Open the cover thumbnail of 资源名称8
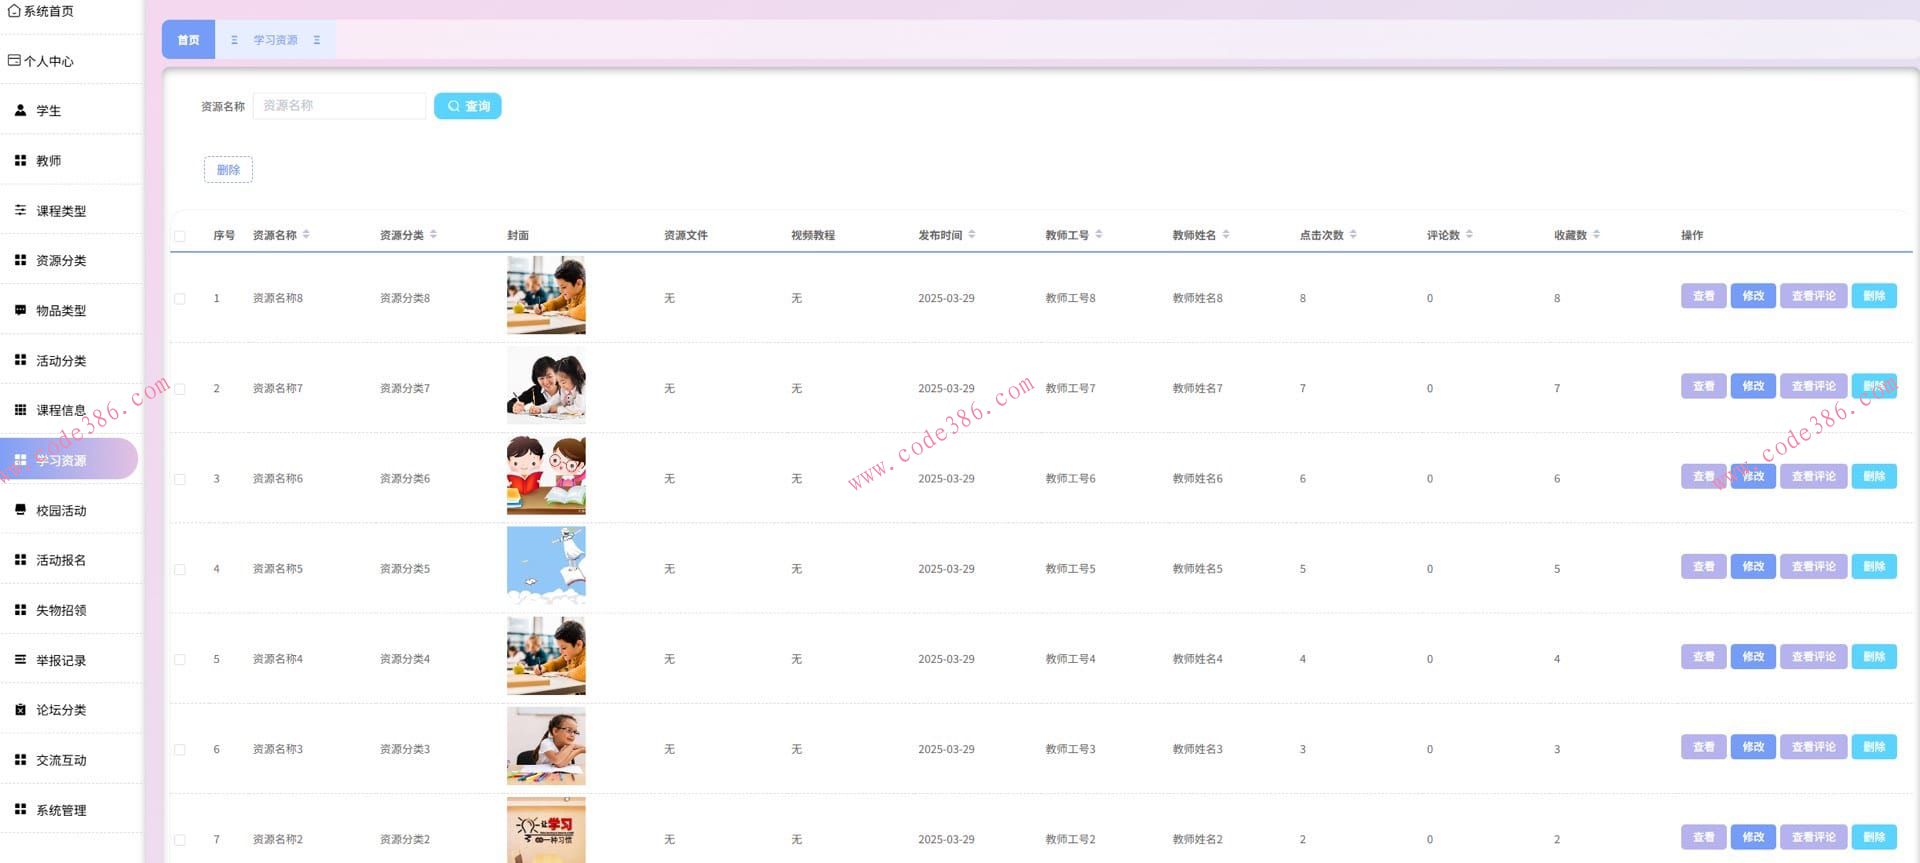Screen dimensions: 1920x863 tap(546, 295)
